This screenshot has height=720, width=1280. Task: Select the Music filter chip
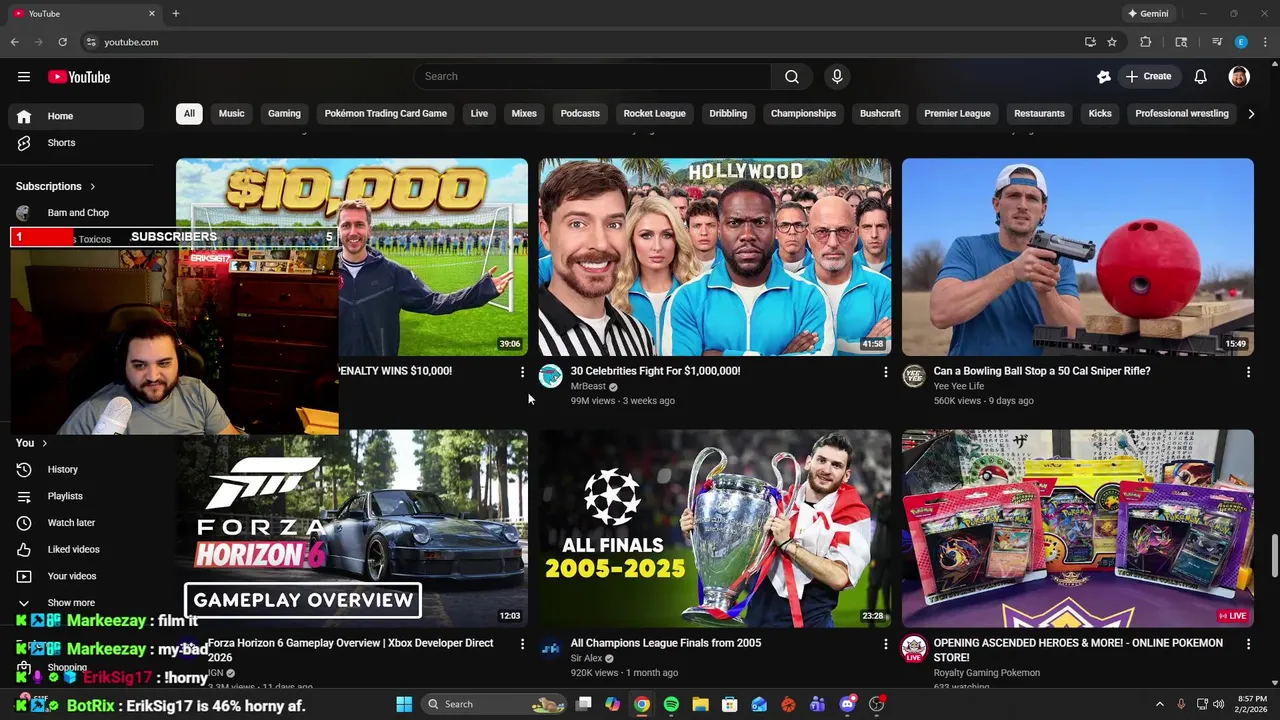click(231, 114)
